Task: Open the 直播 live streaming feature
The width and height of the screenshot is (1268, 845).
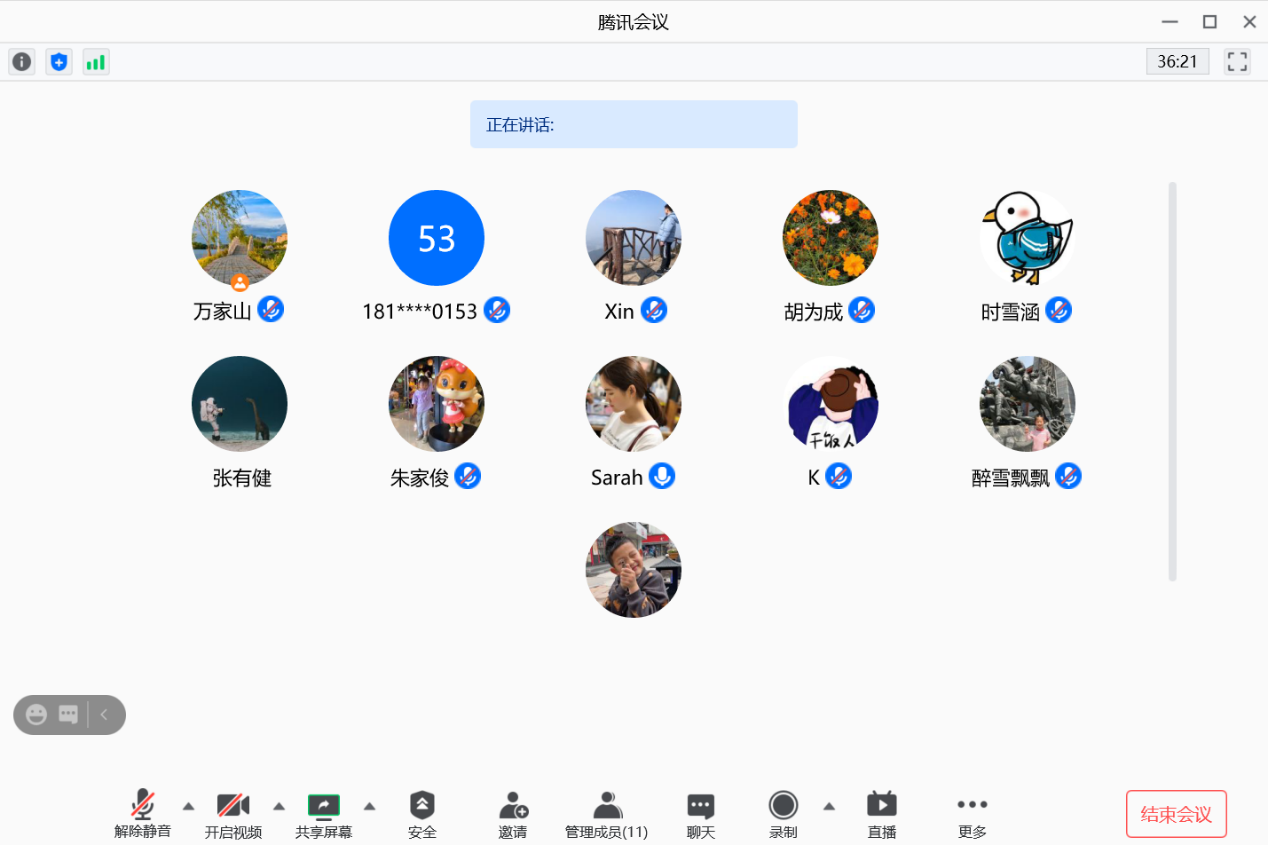Action: (881, 812)
